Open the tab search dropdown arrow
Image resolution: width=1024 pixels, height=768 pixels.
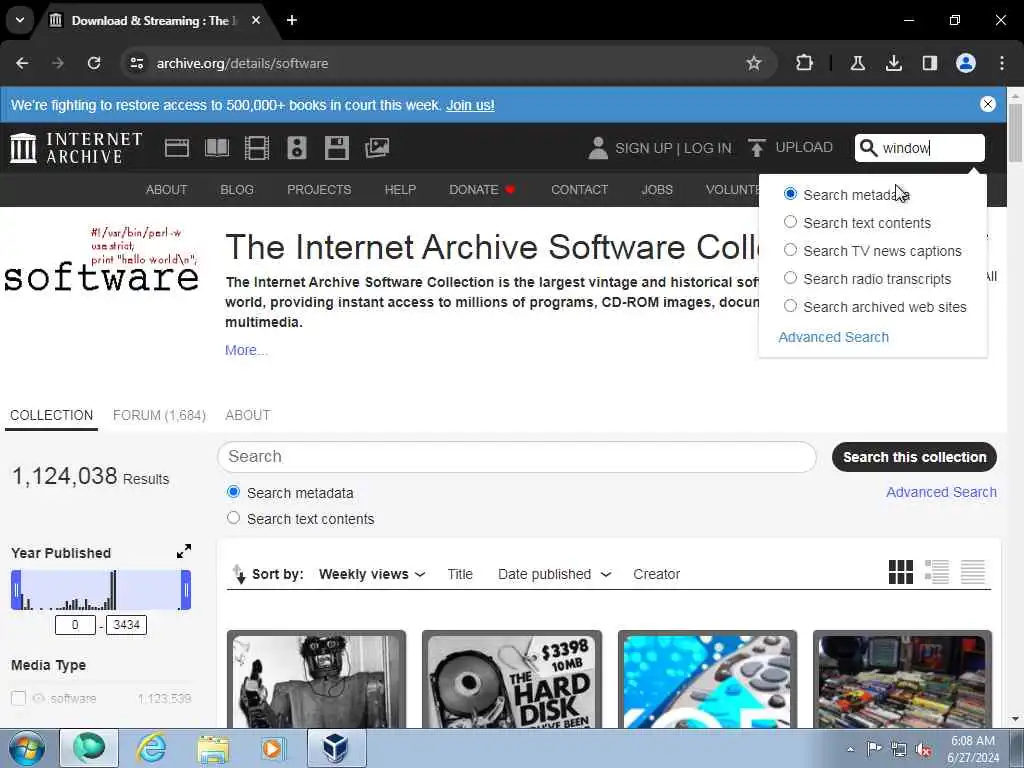click(20, 20)
